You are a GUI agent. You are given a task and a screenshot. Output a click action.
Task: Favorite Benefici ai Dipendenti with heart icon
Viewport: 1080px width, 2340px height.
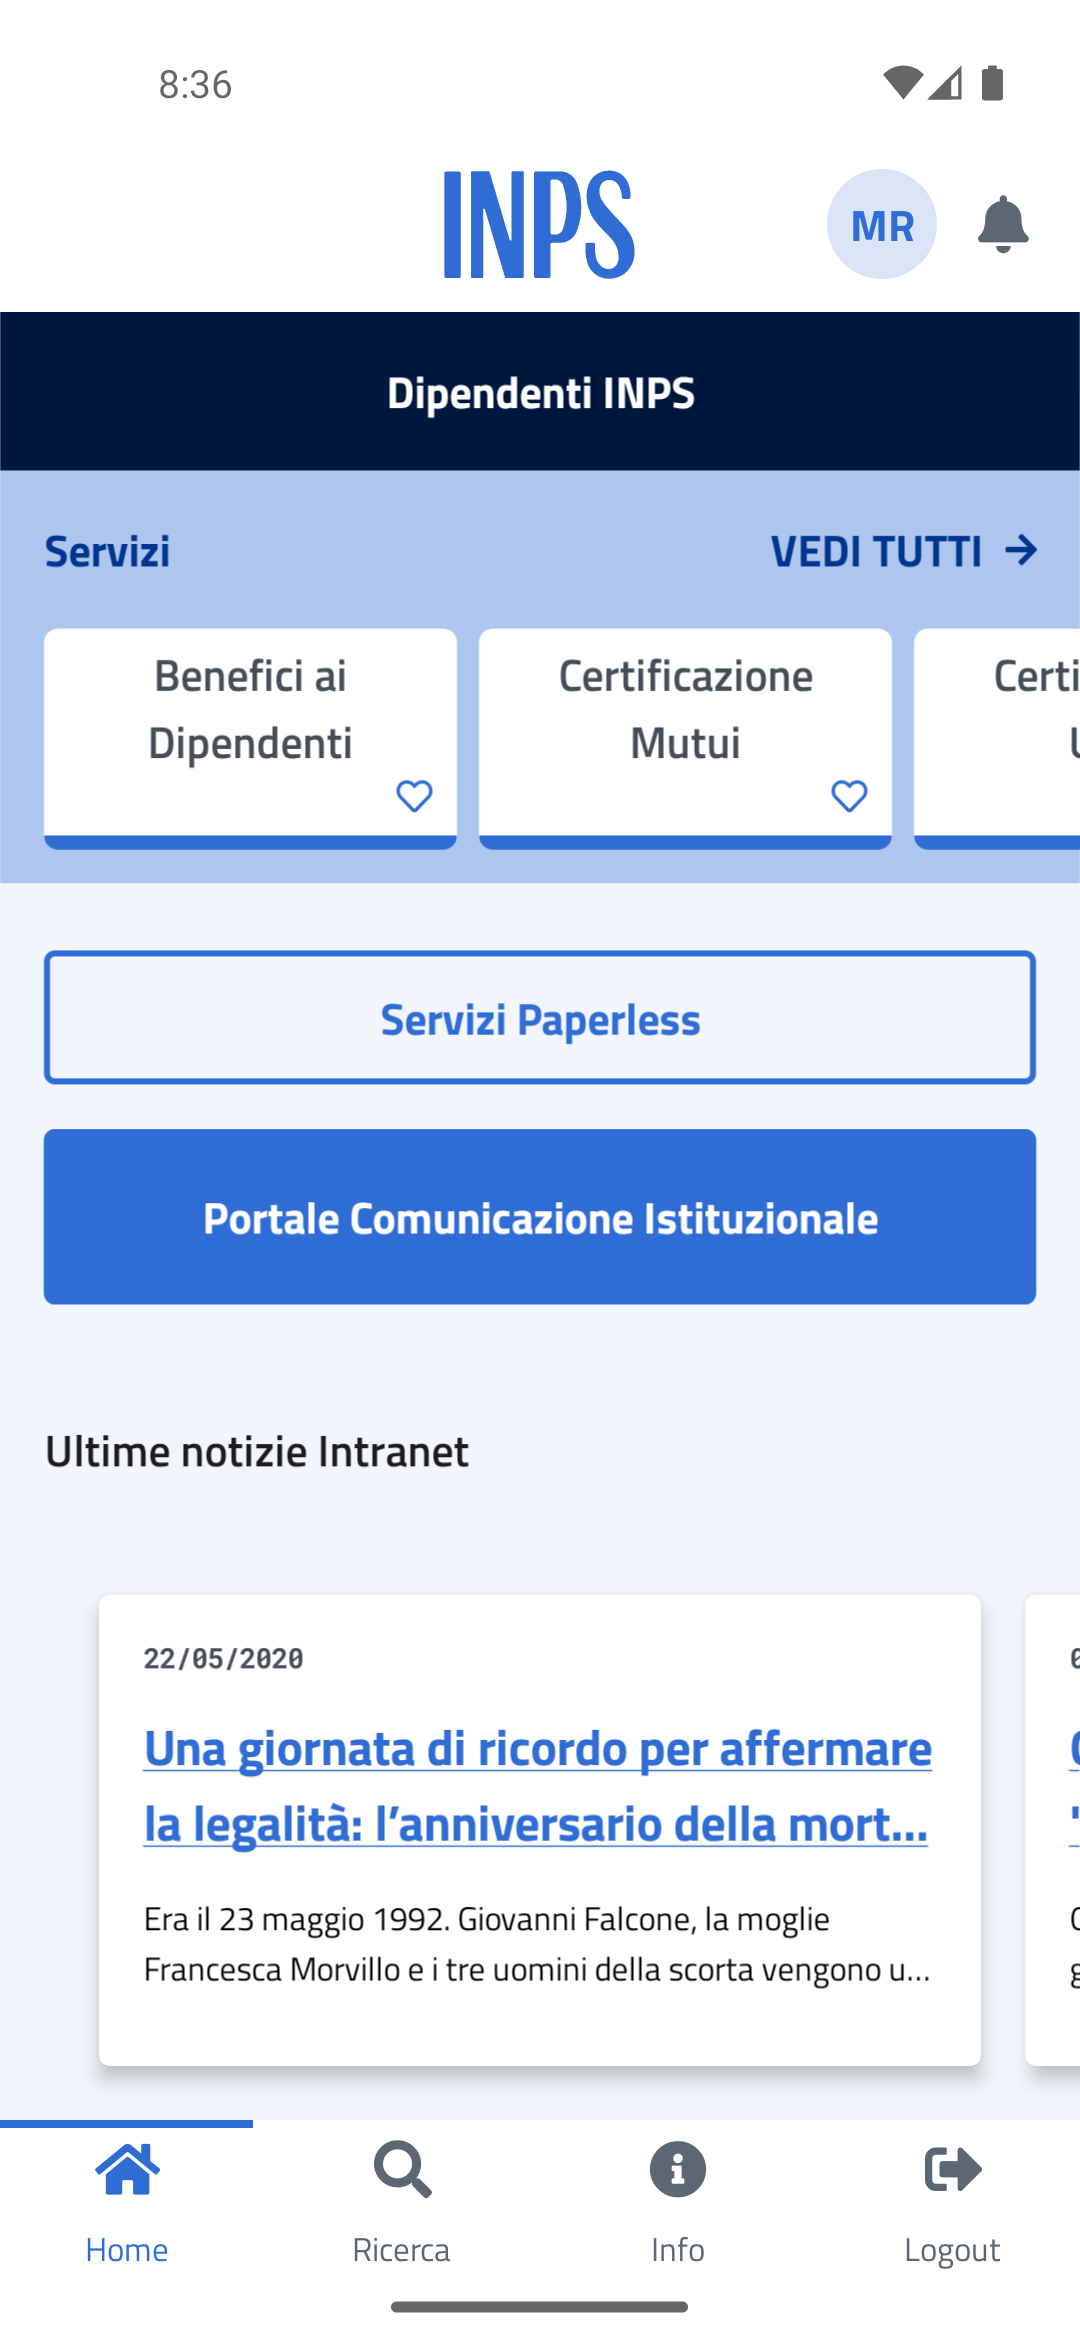coord(414,796)
